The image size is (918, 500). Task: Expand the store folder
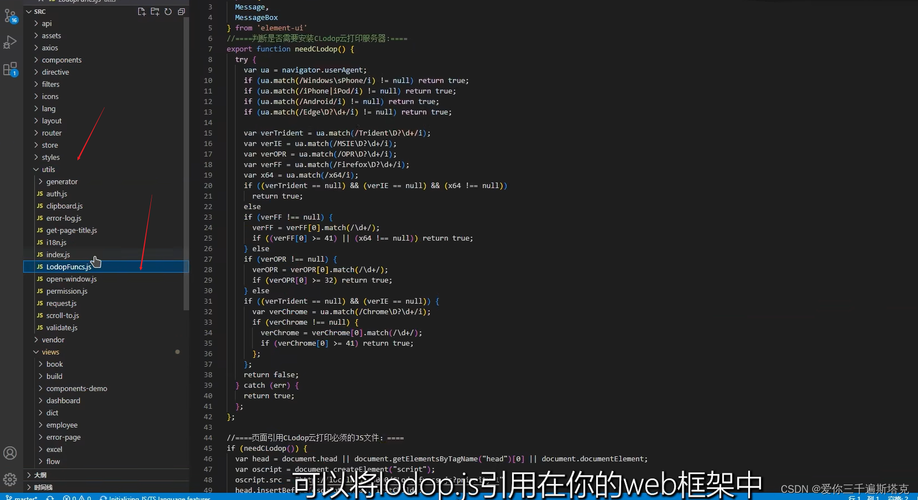(106, 145)
